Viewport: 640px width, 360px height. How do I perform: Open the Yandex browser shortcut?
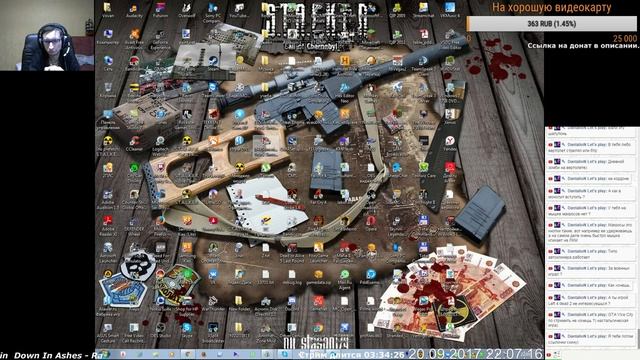(449, 144)
